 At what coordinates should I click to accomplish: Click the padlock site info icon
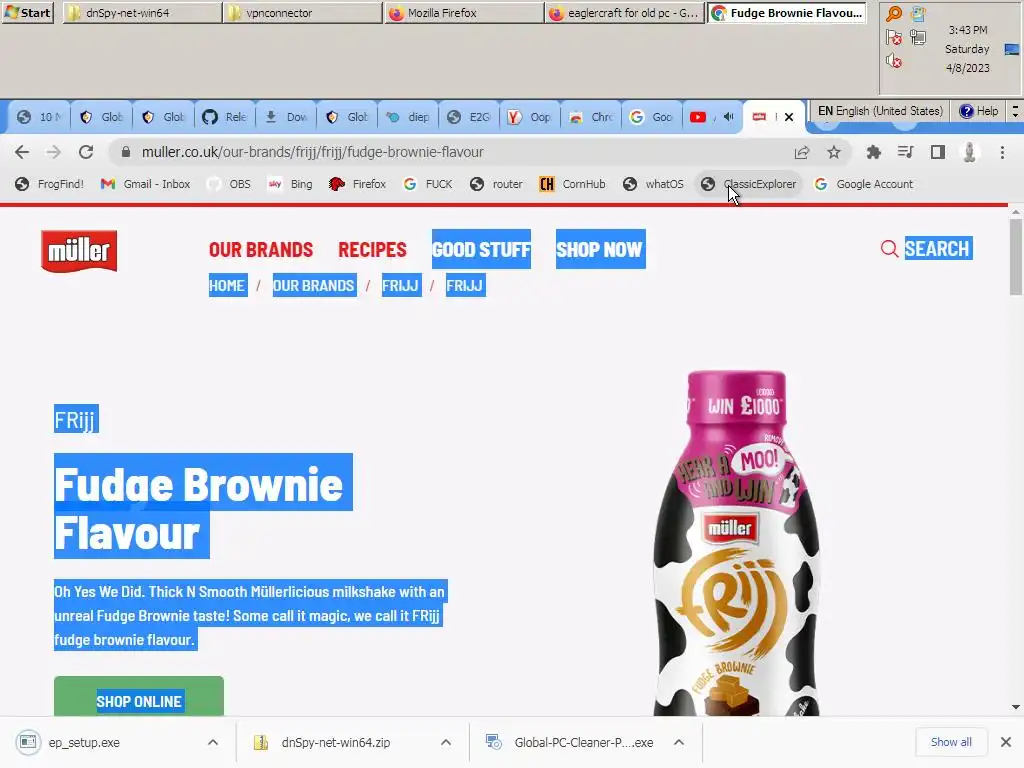126,152
